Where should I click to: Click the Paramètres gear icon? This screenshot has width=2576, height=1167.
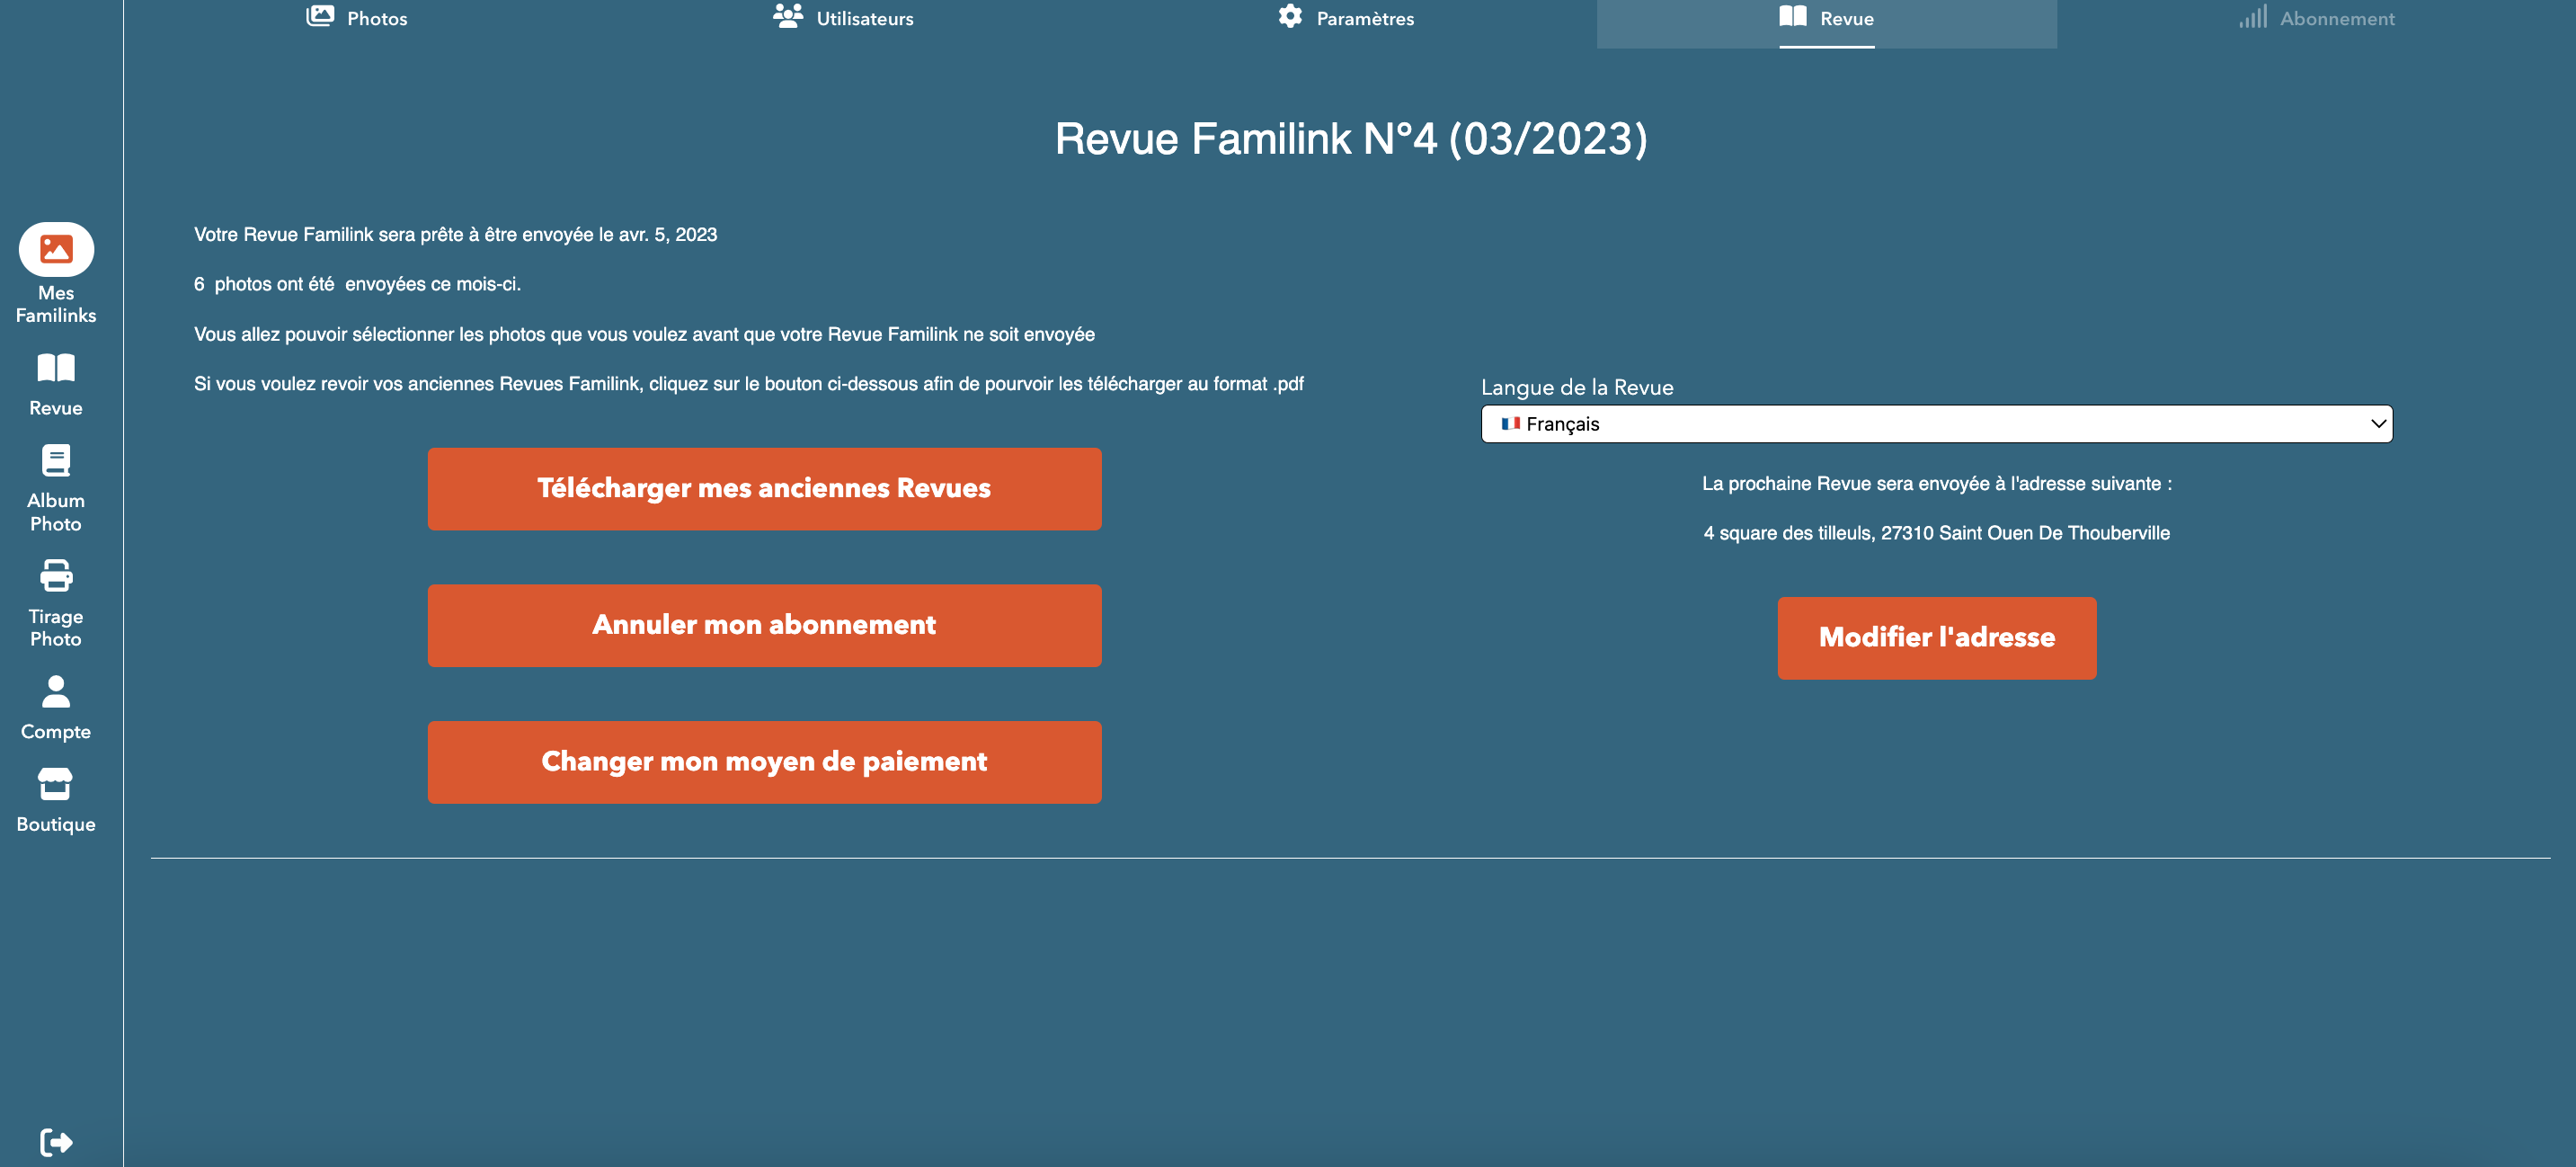1290,17
